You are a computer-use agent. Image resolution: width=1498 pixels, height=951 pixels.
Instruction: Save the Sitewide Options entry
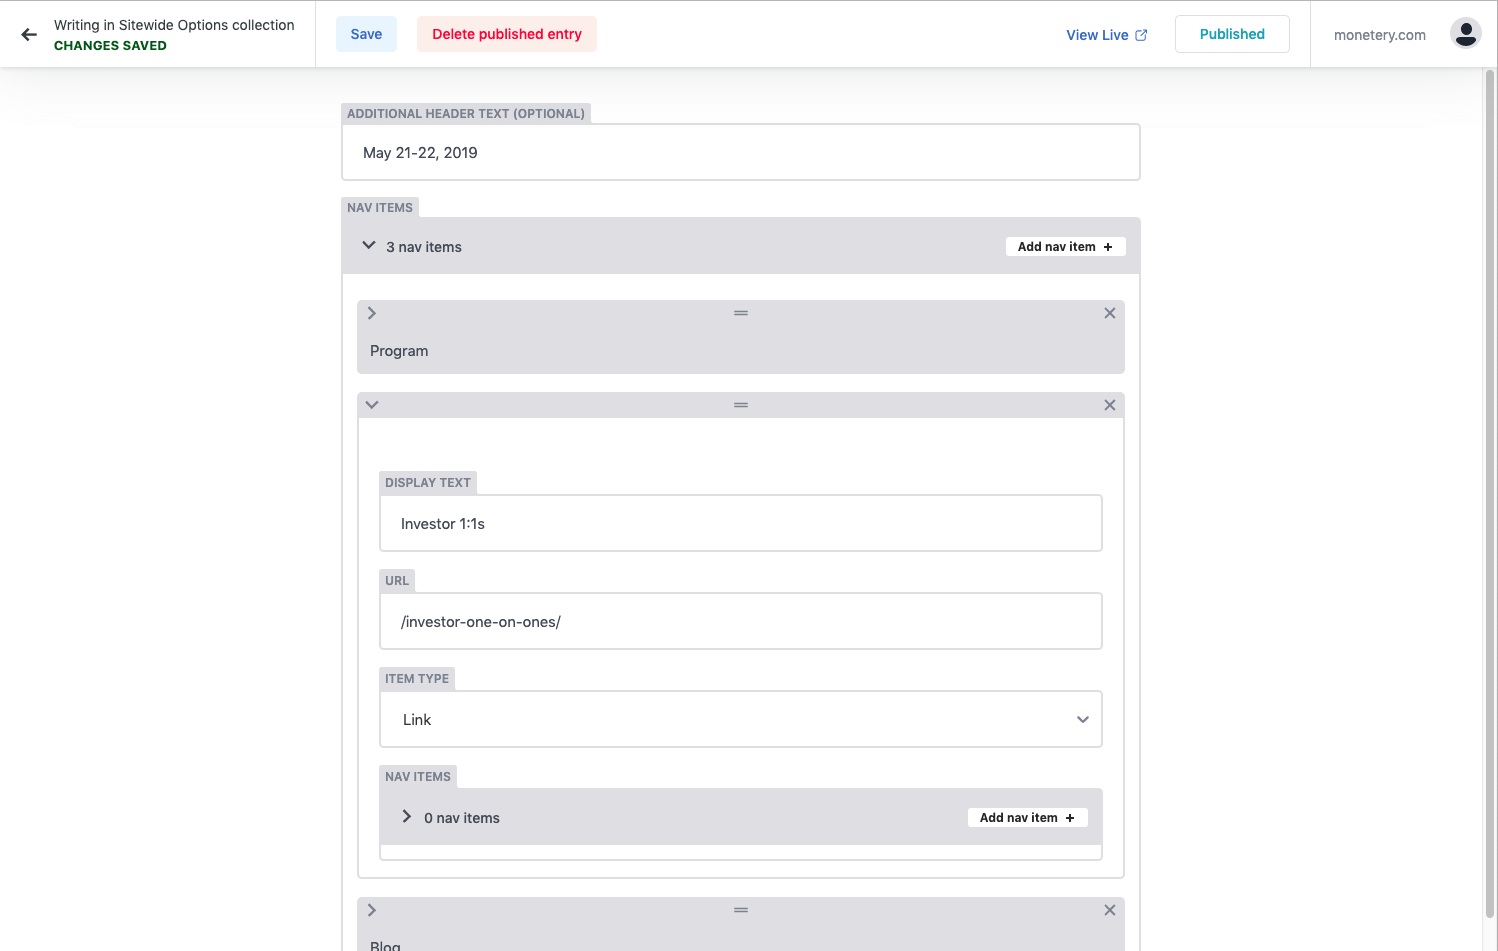click(x=366, y=33)
